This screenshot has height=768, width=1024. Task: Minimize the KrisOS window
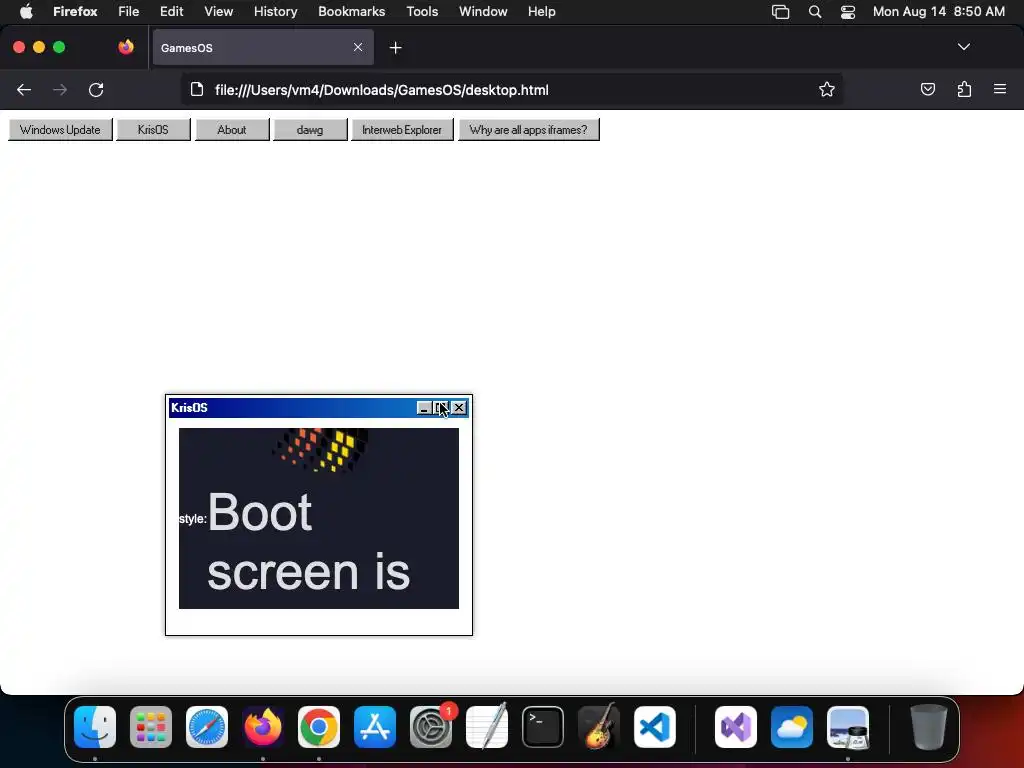point(424,408)
